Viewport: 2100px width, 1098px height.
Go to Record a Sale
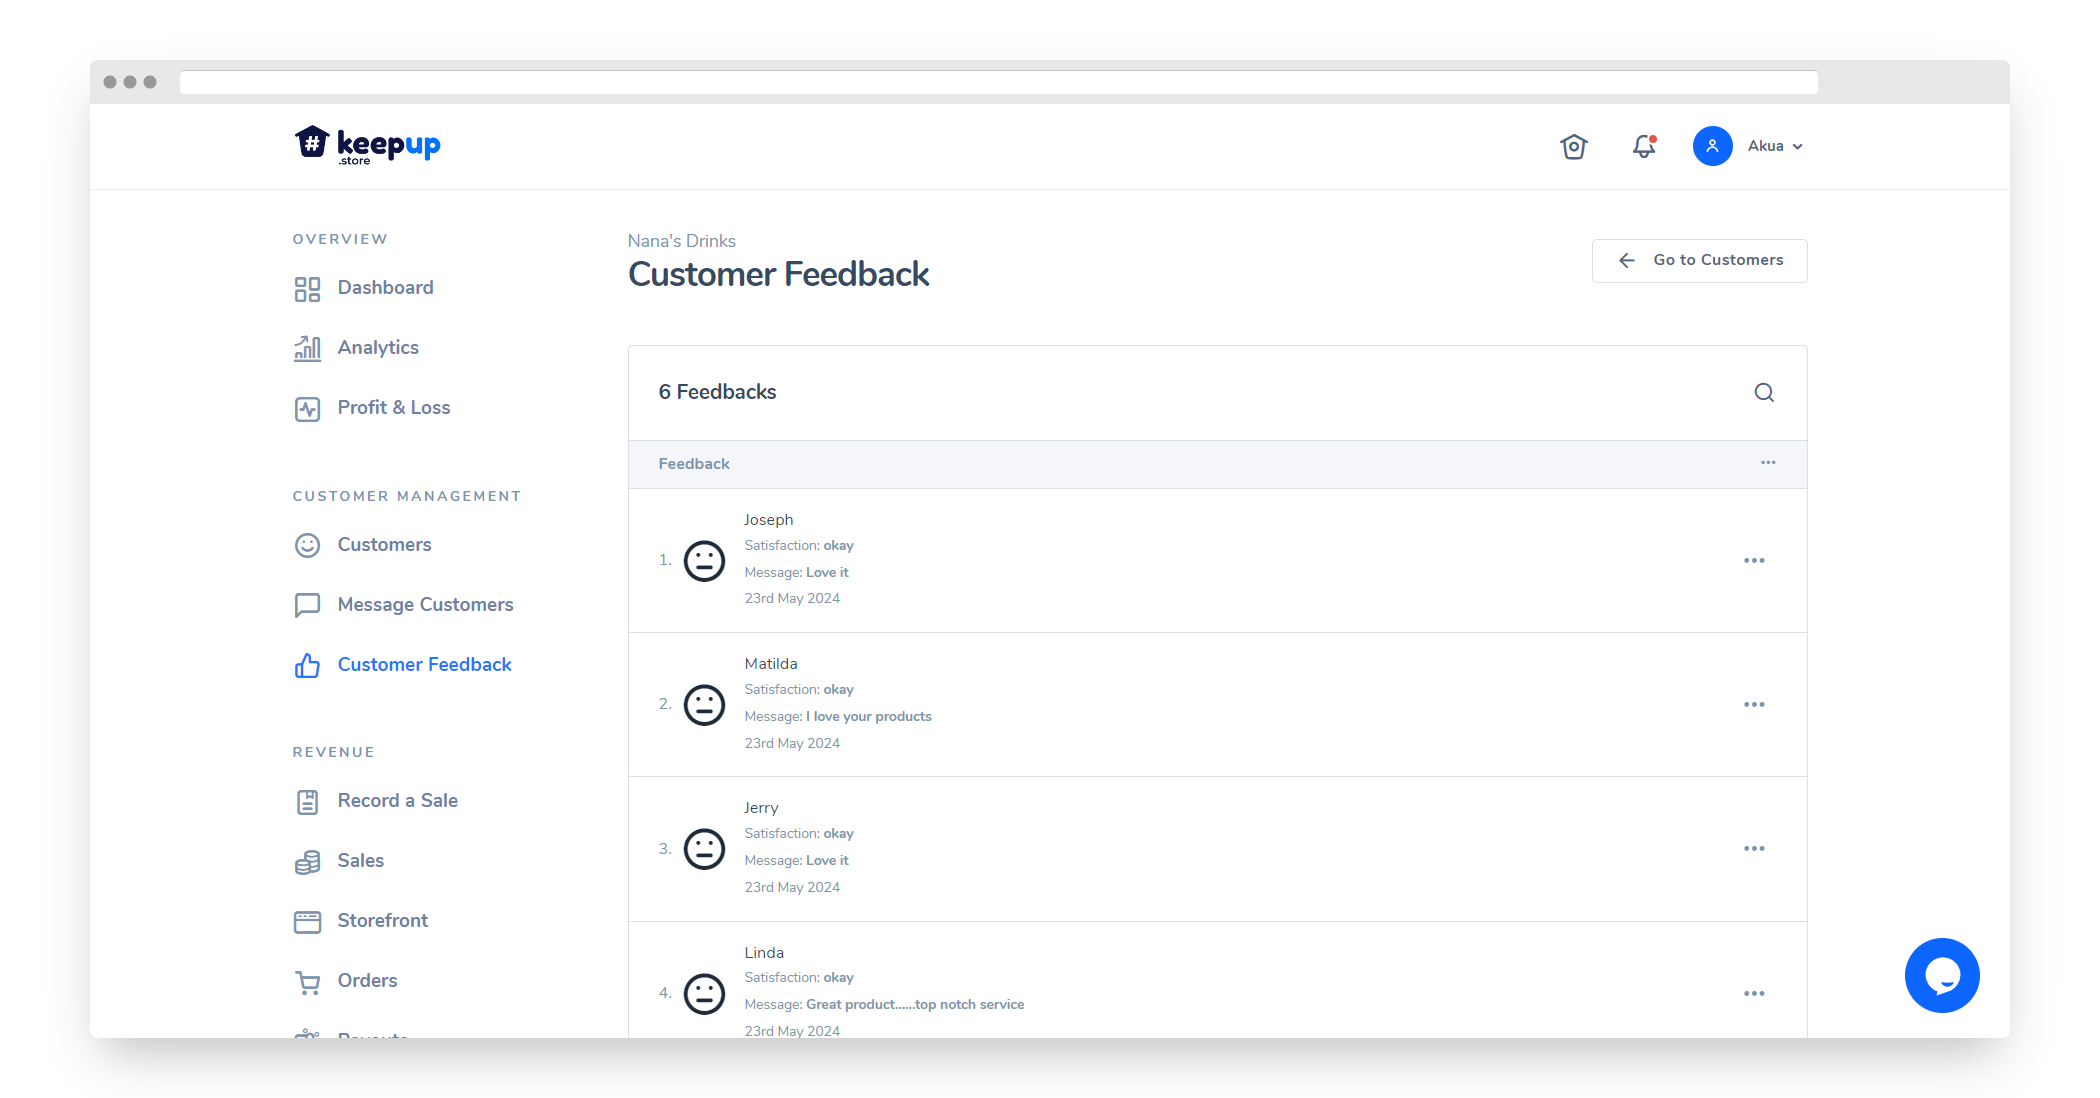[397, 801]
